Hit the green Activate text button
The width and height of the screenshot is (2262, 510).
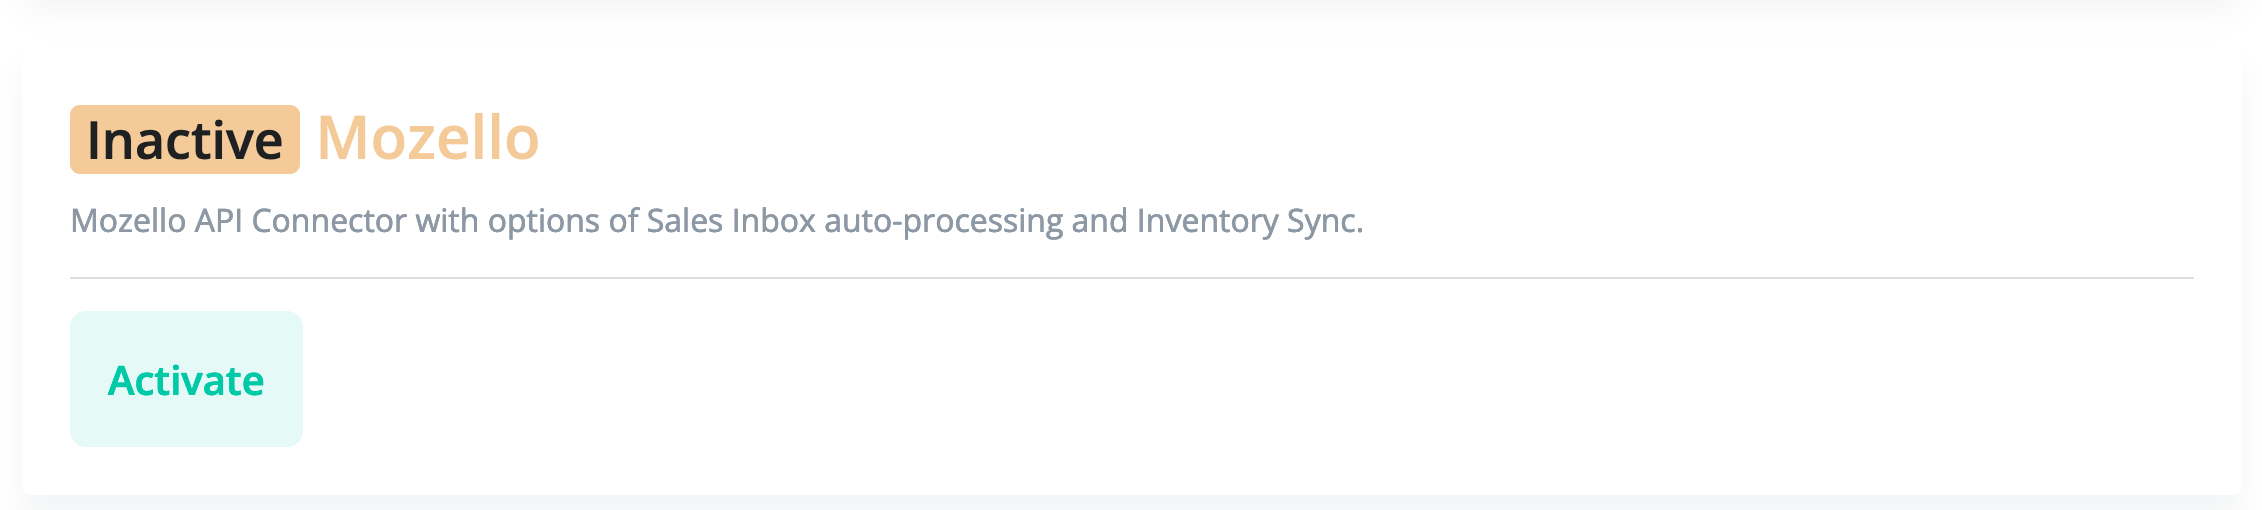[x=186, y=381]
